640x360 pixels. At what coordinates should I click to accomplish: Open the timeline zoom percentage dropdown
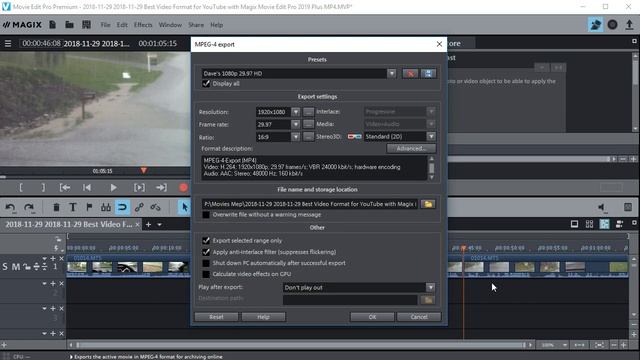pyautogui.click(x=565, y=345)
